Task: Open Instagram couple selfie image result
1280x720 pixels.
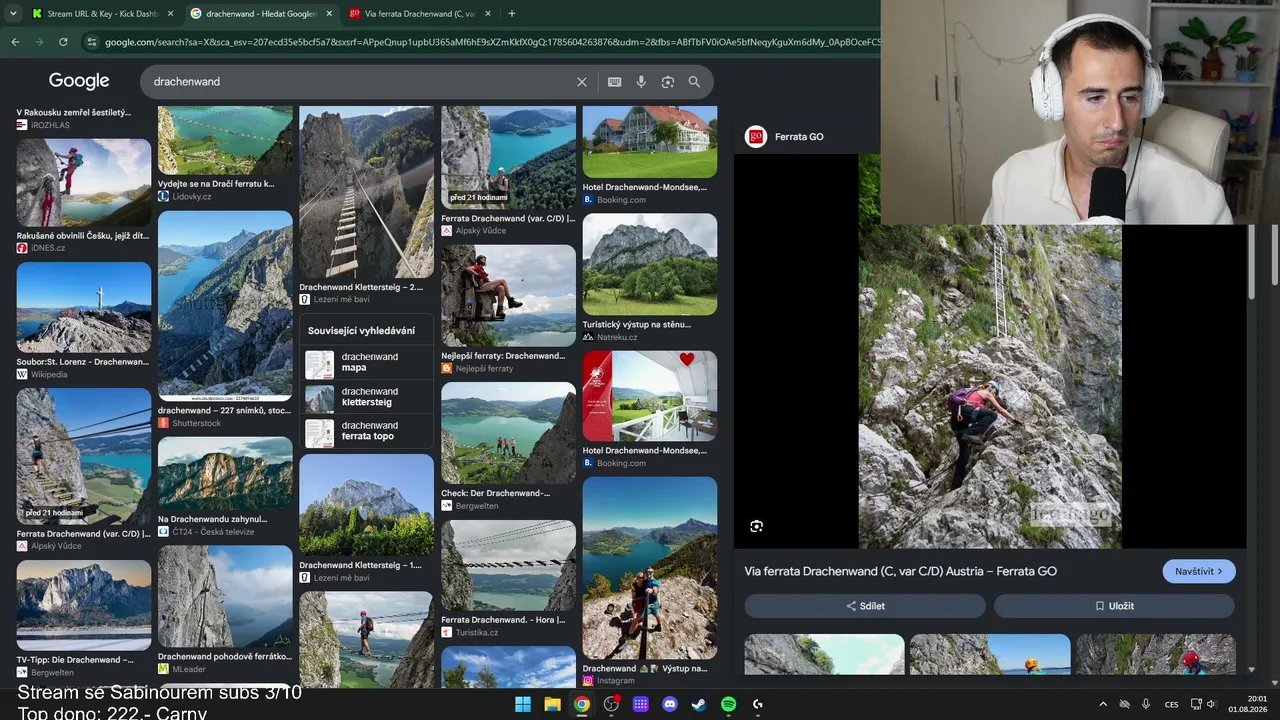Action: [x=650, y=568]
